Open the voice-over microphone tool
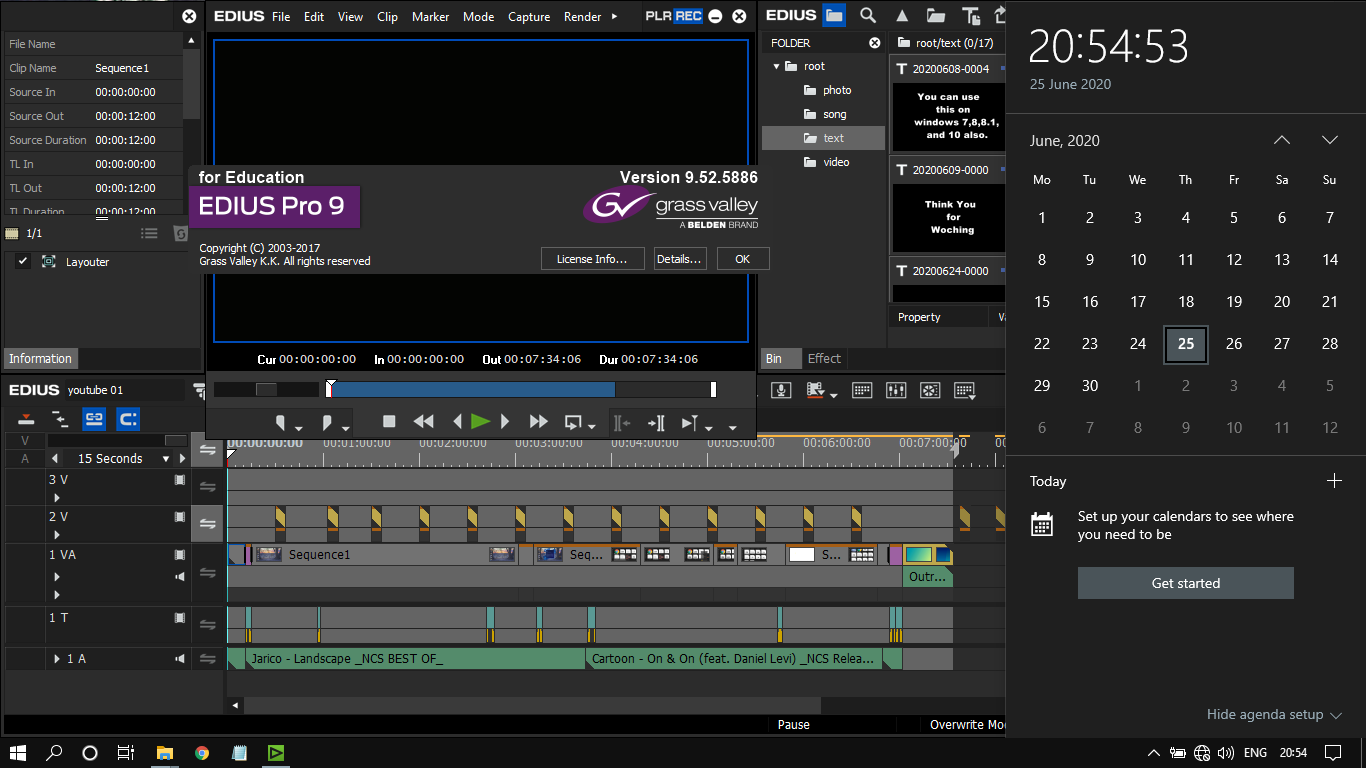 pos(782,390)
